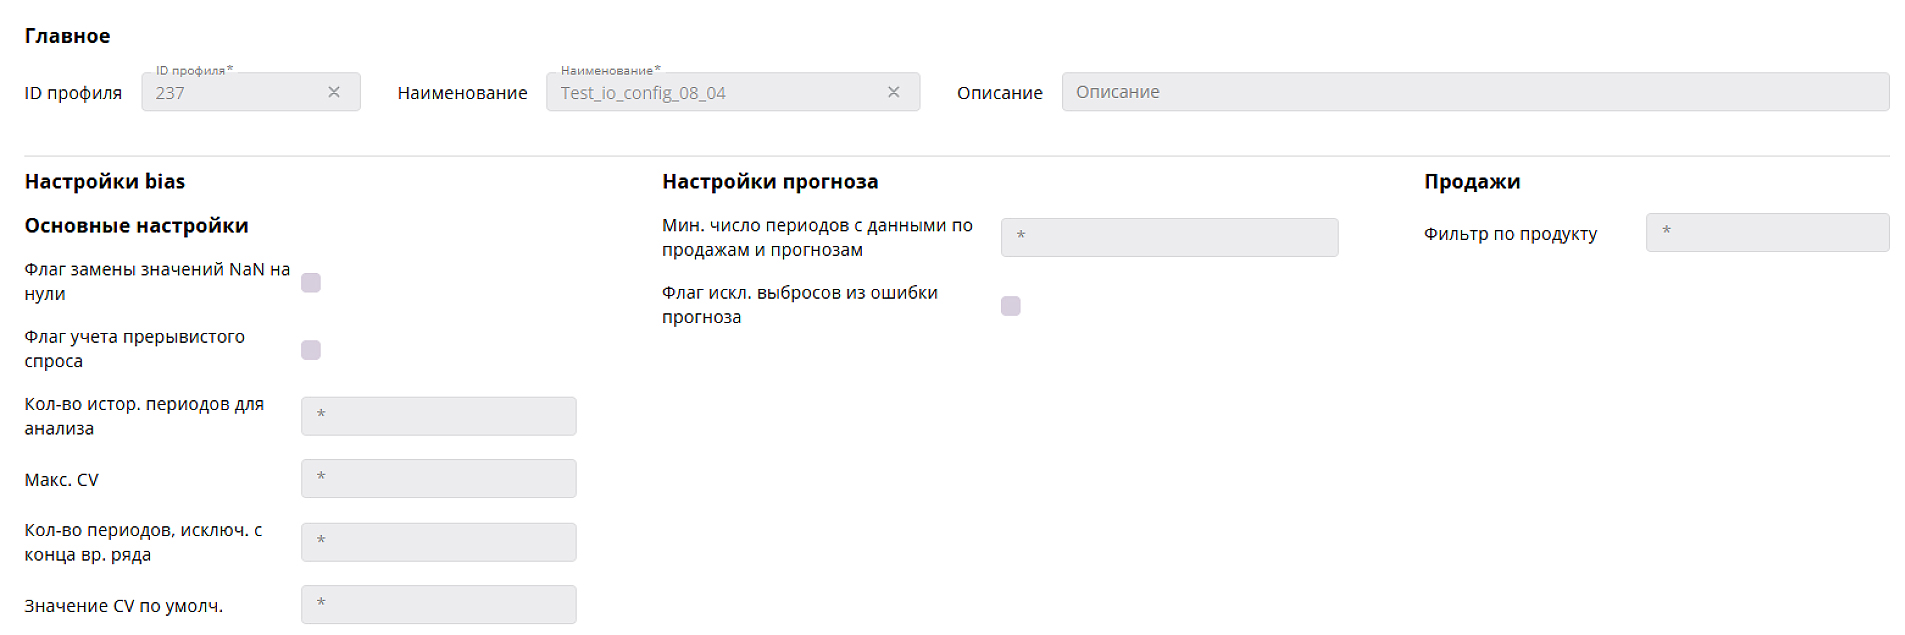Select the Мин. число периодов input field
1905x635 pixels.
pos(1168,238)
